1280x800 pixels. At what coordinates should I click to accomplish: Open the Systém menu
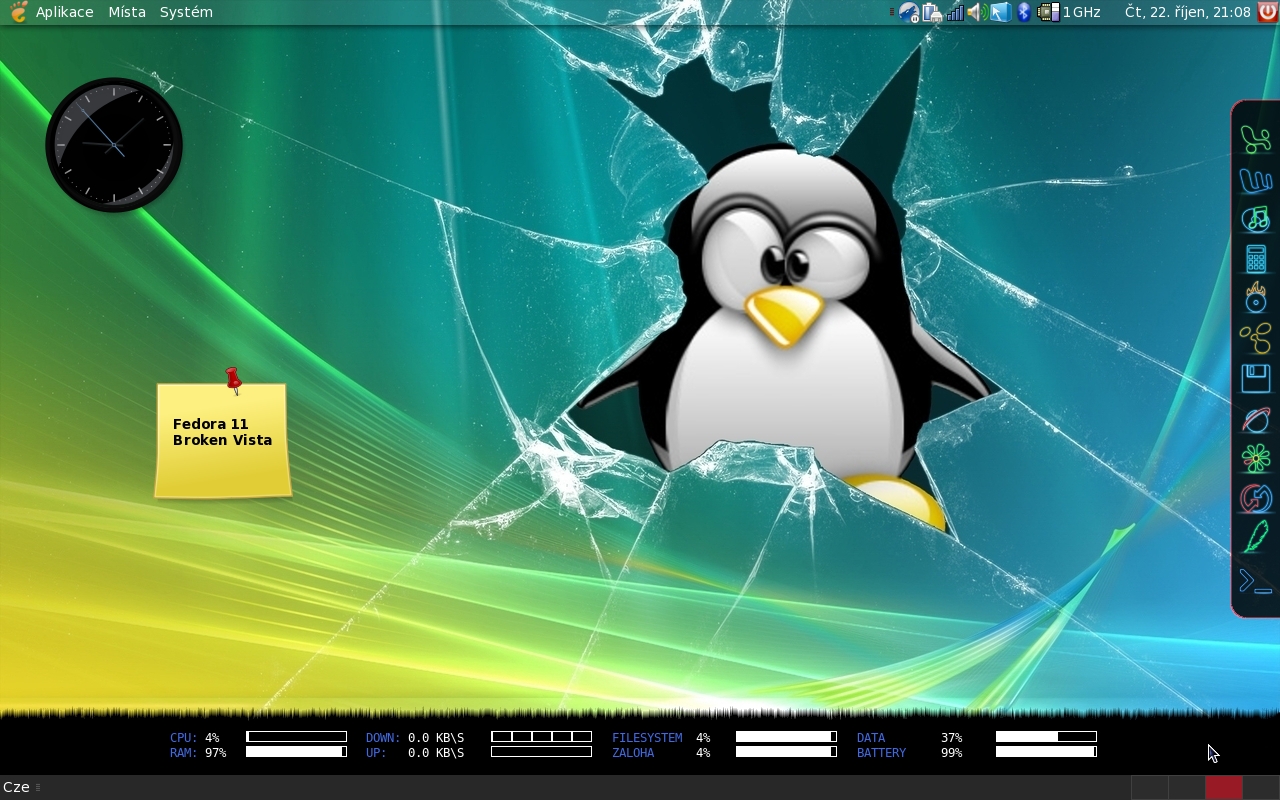[186, 12]
